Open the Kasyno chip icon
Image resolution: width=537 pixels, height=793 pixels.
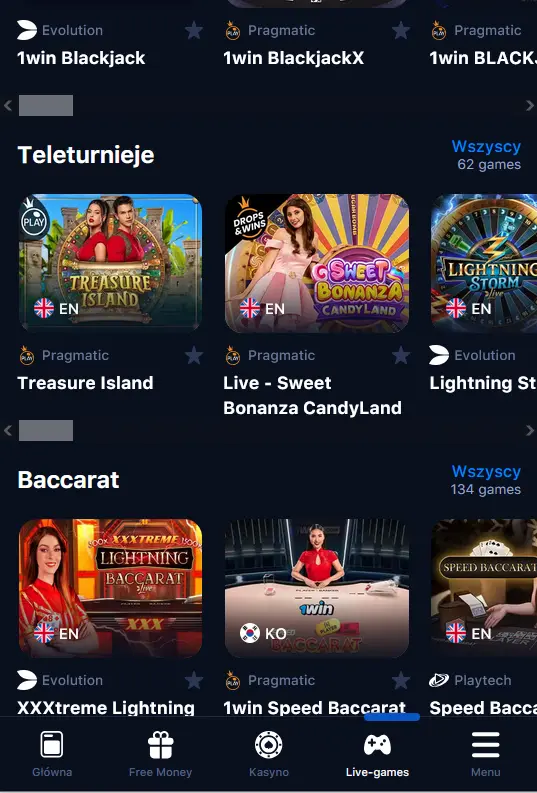(268, 744)
